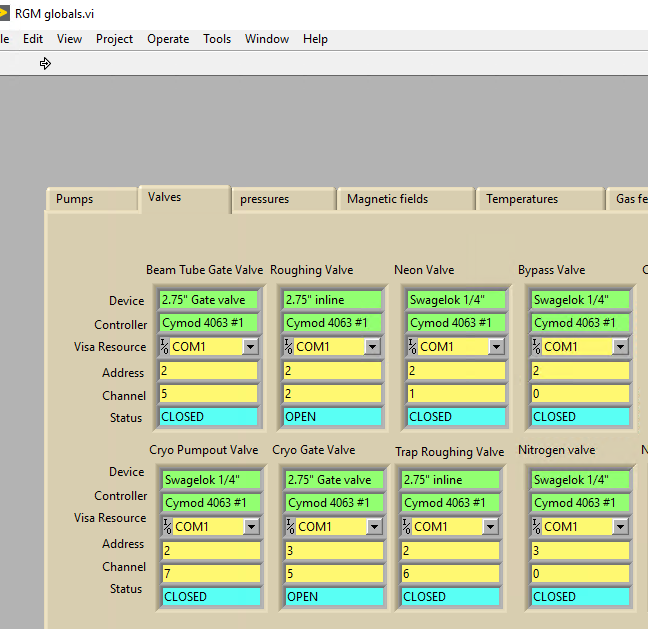Image resolution: width=648 pixels, height=629 pixels.
Task: Click the LabVIEW icon in title bar
Action: tap(4, 13)
